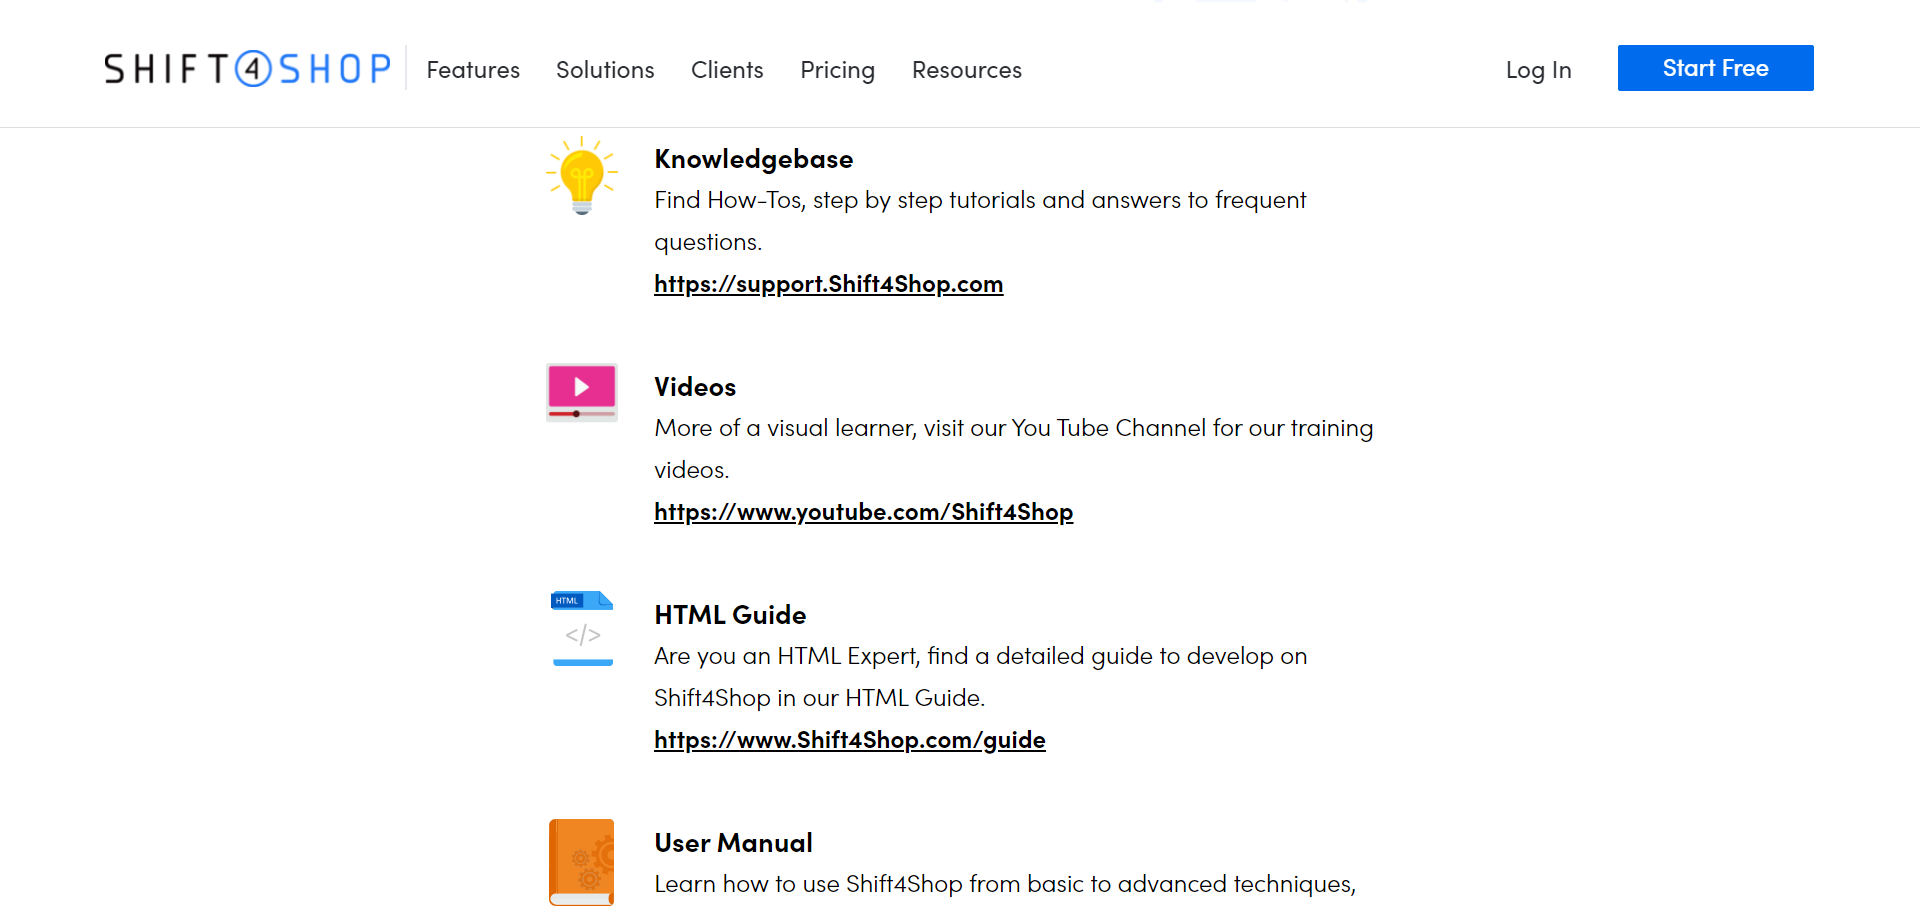Click the Videos heading
The width and height of the screenshot is (1920, 914).
pyautogui.click(x=695, y=387)
